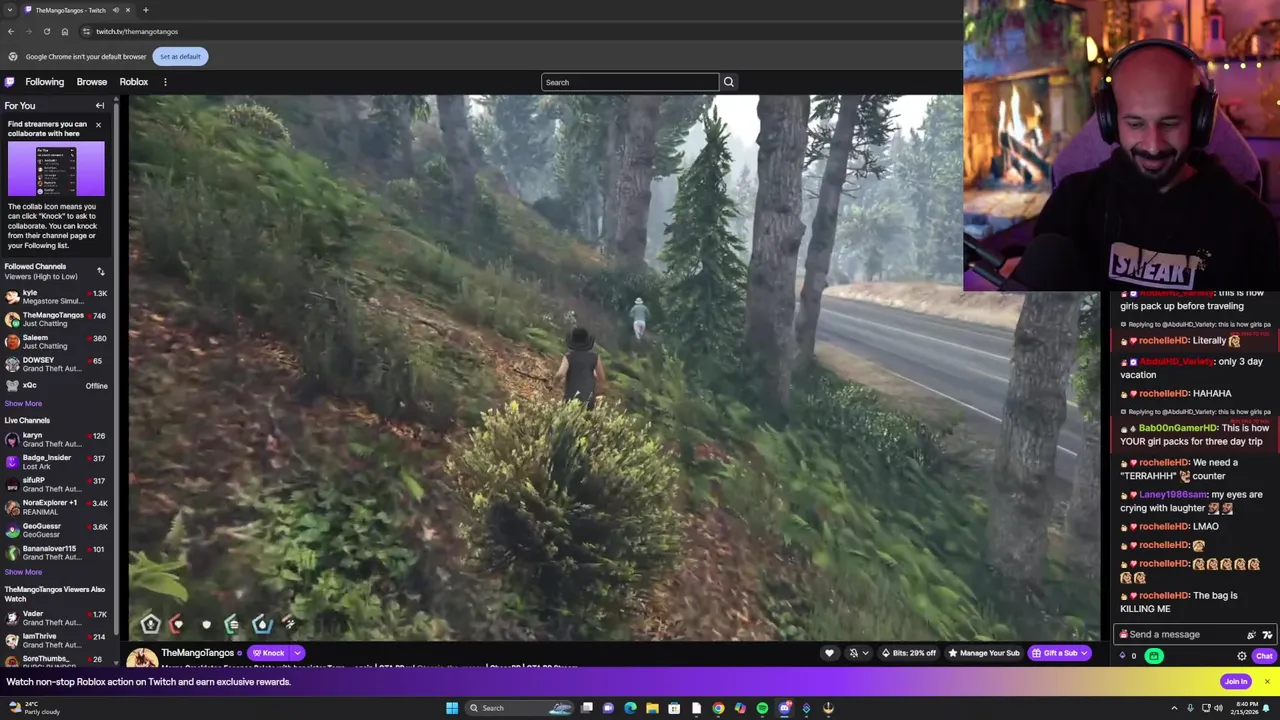
Task: Open GeoGuessr channel
Action: (55, 530)
